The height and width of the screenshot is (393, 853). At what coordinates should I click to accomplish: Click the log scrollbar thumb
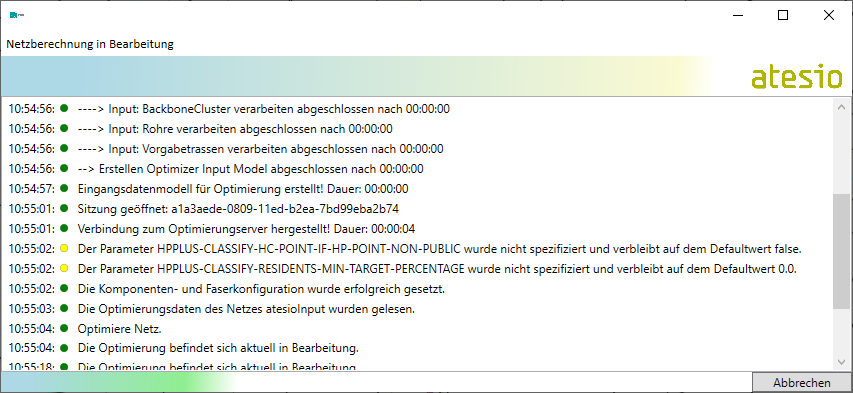pos(841,251)
